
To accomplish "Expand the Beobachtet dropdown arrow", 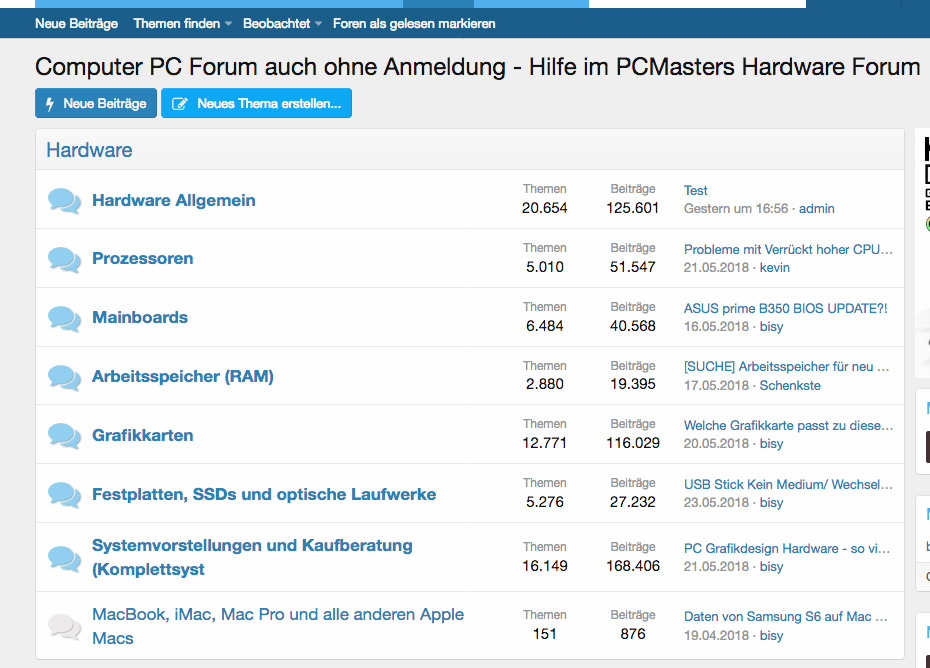I will [x=319, y=24].
